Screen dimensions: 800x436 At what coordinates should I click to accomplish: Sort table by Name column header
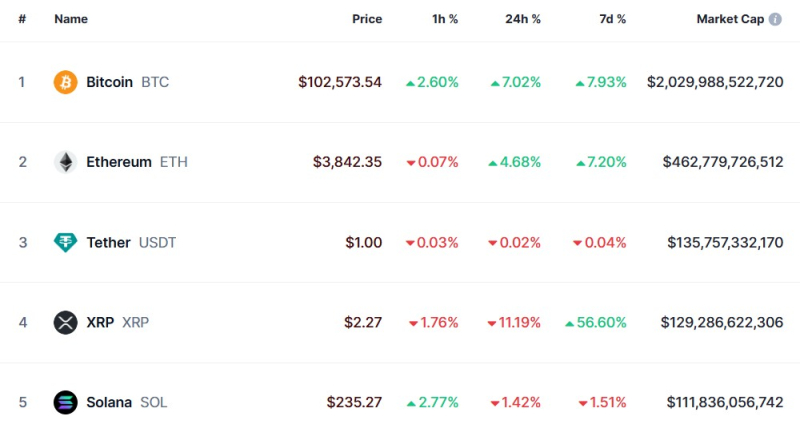(71, 19)
